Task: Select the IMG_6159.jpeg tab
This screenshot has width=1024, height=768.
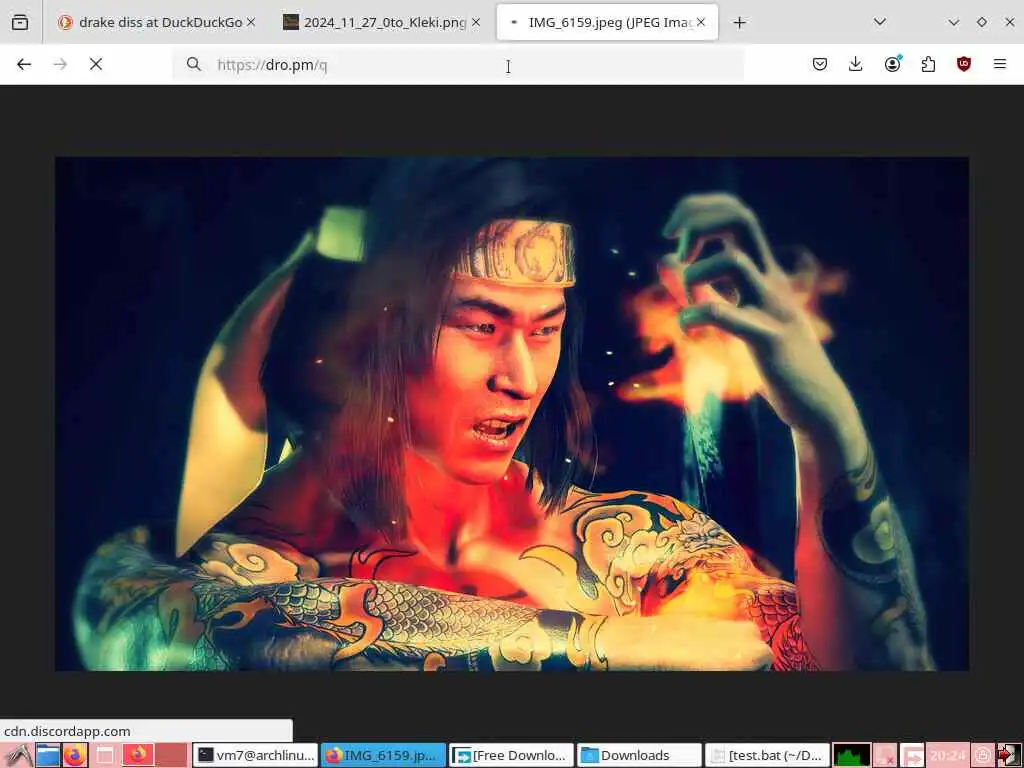Action: click(607, 22)
